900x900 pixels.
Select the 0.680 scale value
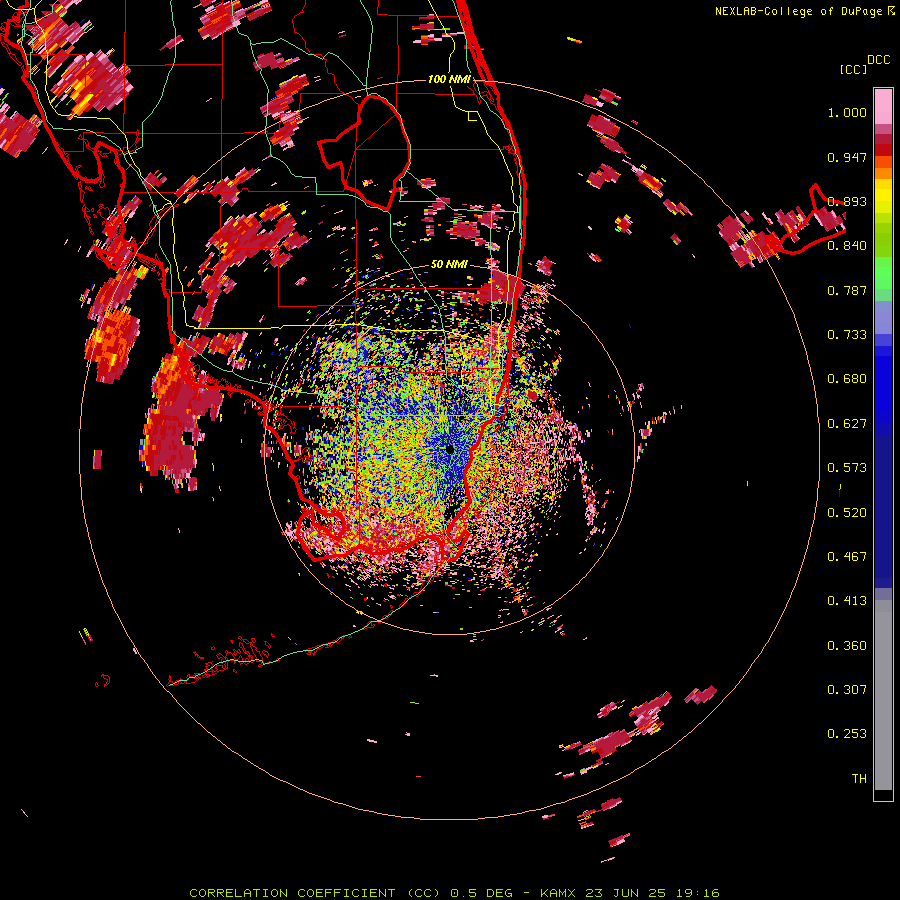tap(847, 379)
